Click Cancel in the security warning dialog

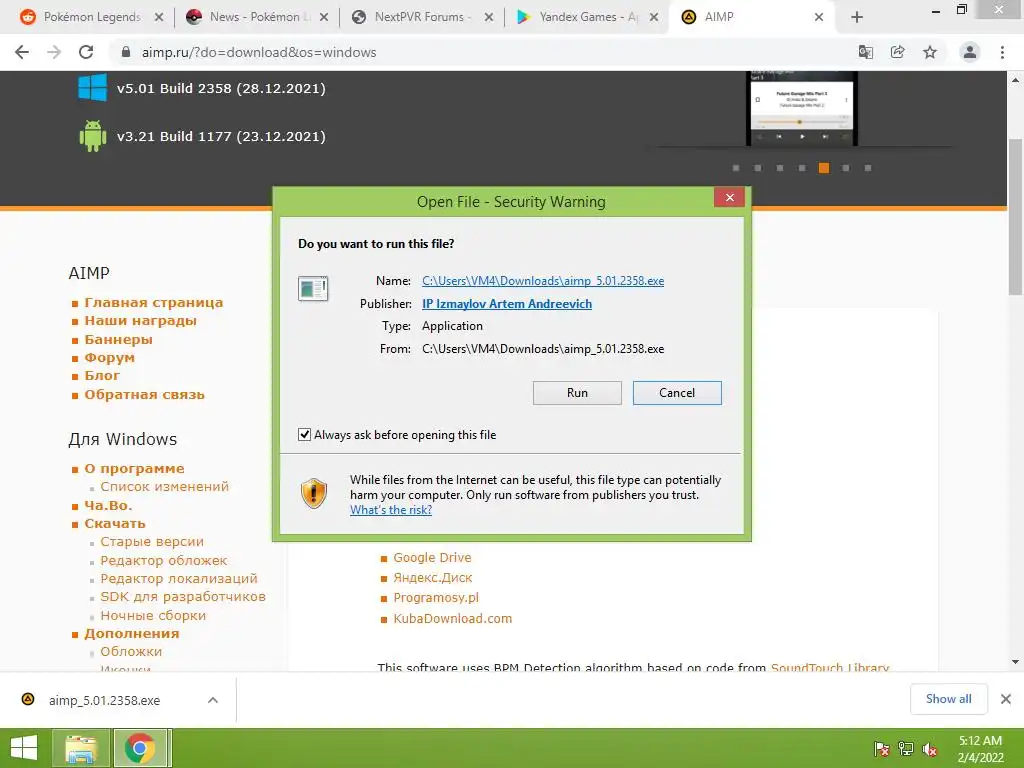point(677,392)
